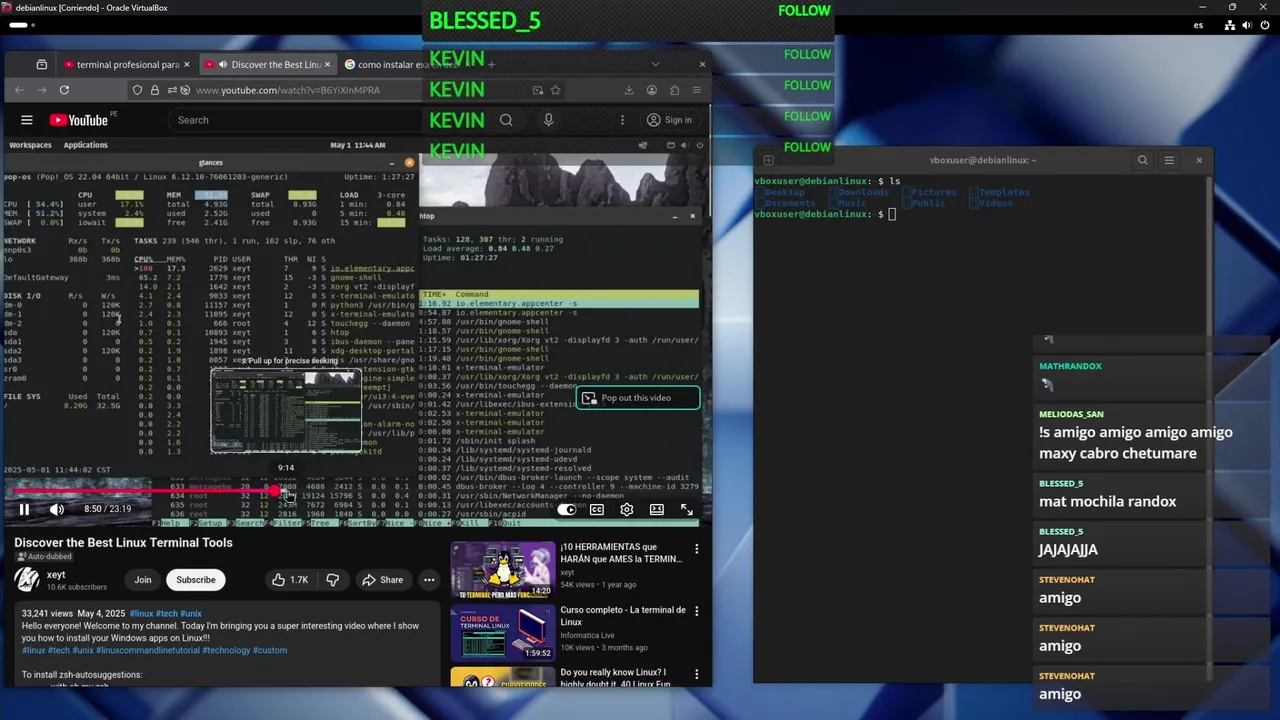
Task: Open the terminal hamburger menu
Action: pos(1169,160)
